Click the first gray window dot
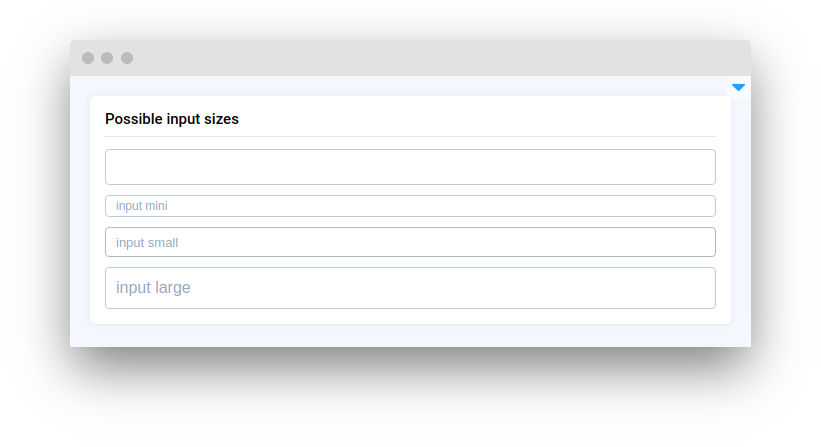 click(x=88, y=58)
